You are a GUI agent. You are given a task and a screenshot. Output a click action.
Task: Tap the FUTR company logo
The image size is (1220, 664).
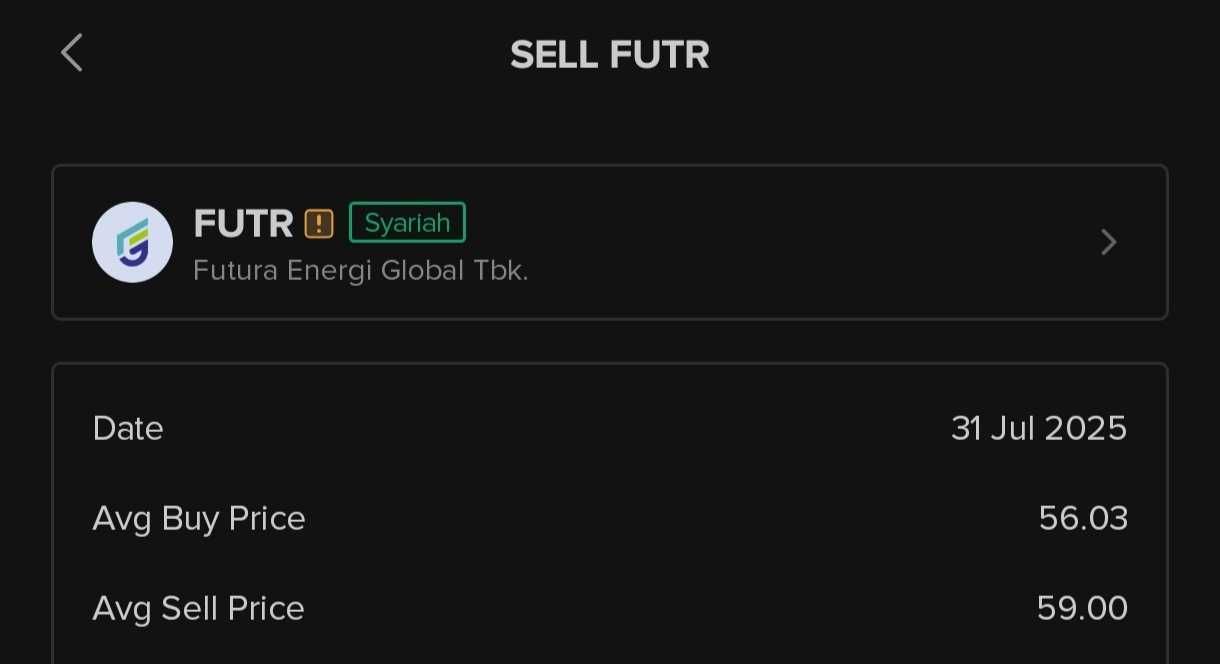point(132,242)
